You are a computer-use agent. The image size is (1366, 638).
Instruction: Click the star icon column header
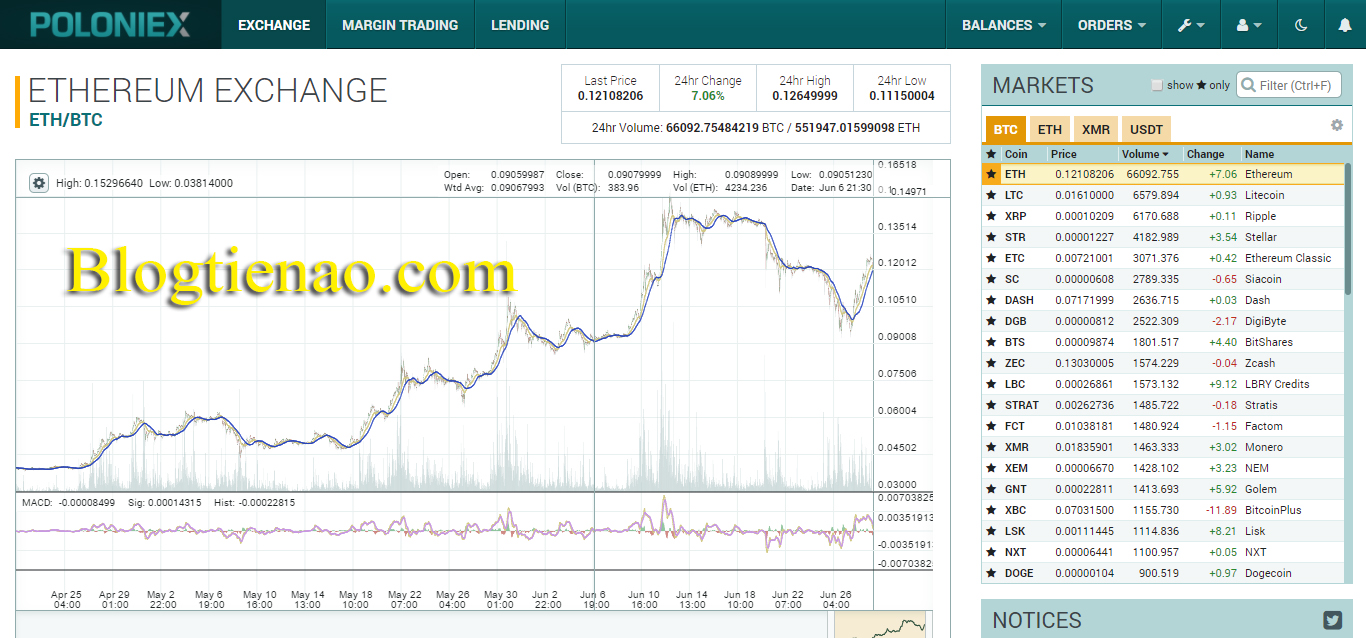click(x=991, y=154)
